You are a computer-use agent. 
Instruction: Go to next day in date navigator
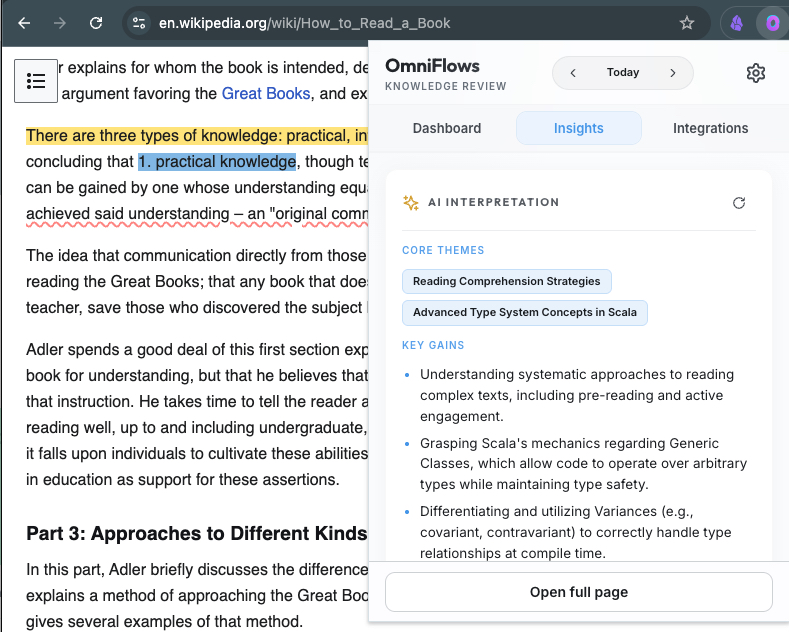tap(673, 73)
